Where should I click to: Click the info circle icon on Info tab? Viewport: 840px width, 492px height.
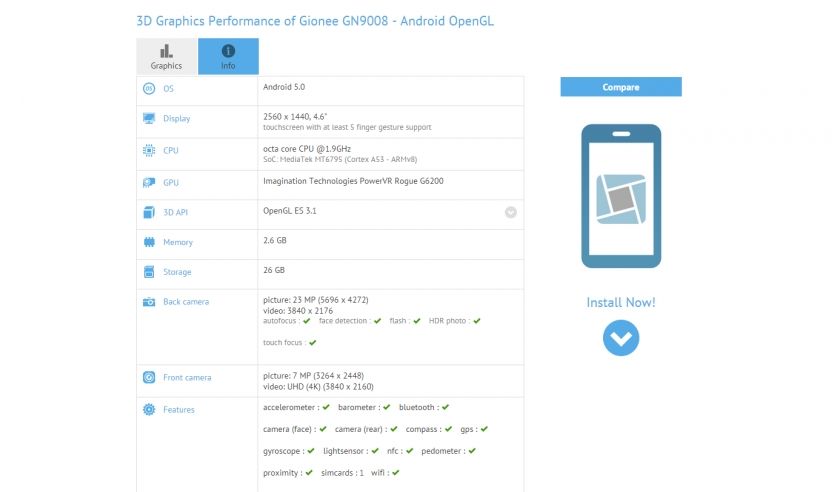(x=228, y=51)
